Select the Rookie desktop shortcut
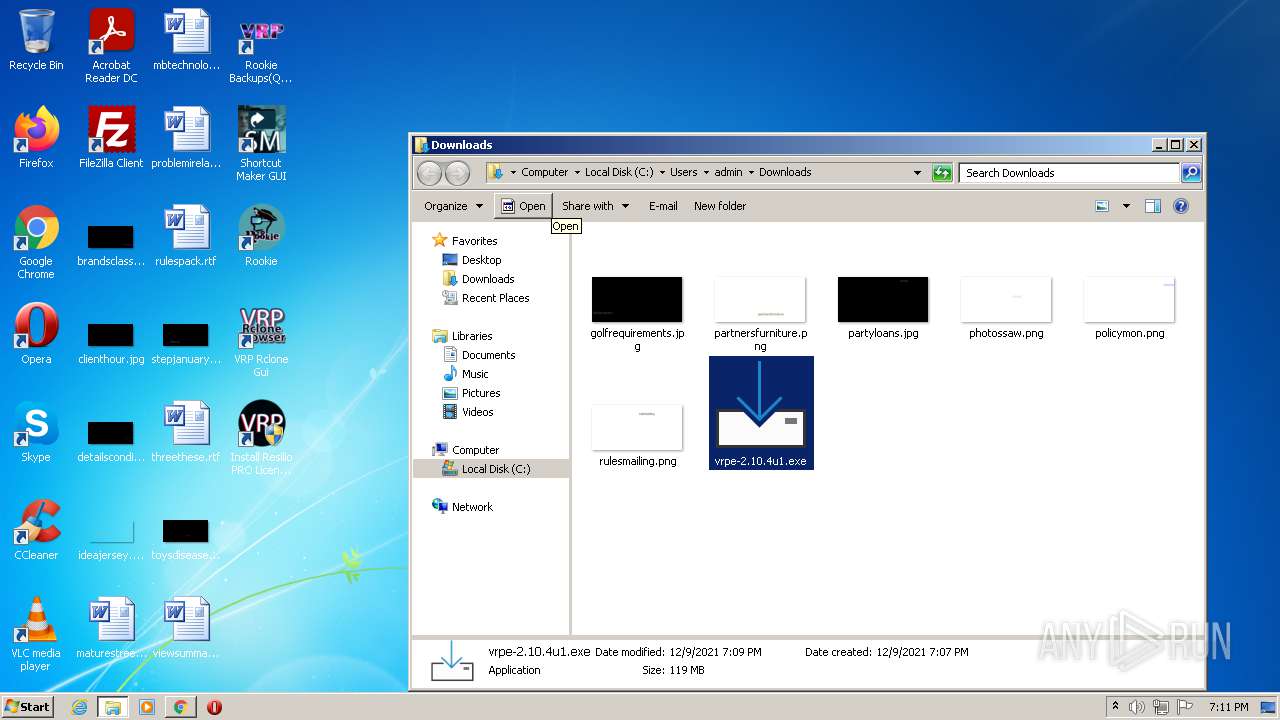This screenshot has width=1280, height=720. (261, 236)
